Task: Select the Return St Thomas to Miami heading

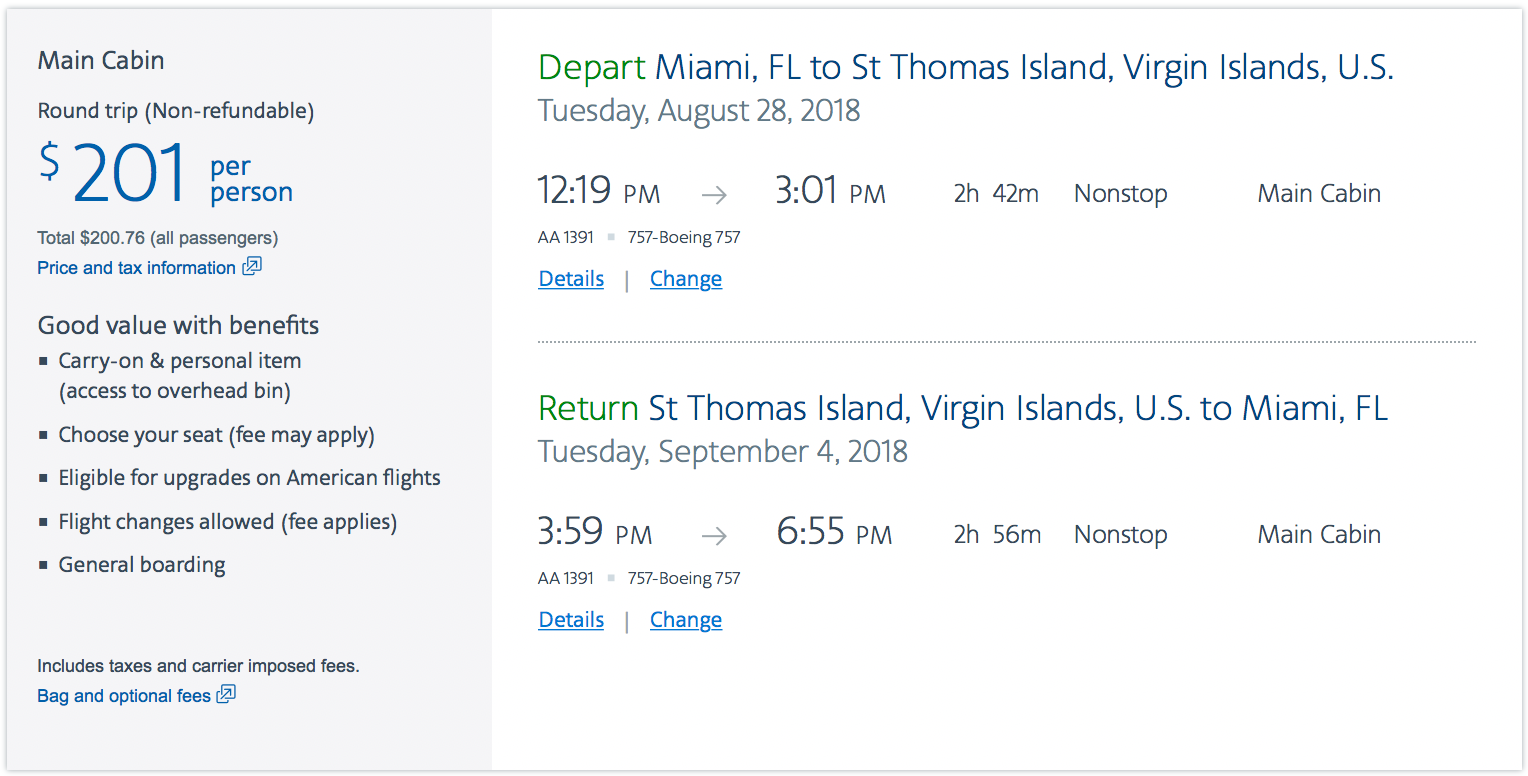Action: tap(963, 409)
